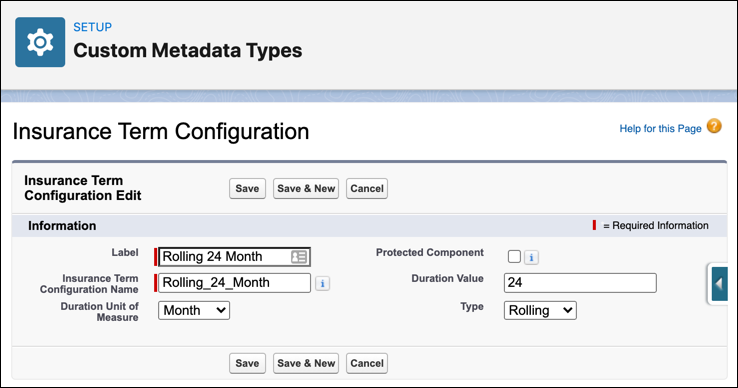Click the Duration Value input field

click(x=580, y=283)
